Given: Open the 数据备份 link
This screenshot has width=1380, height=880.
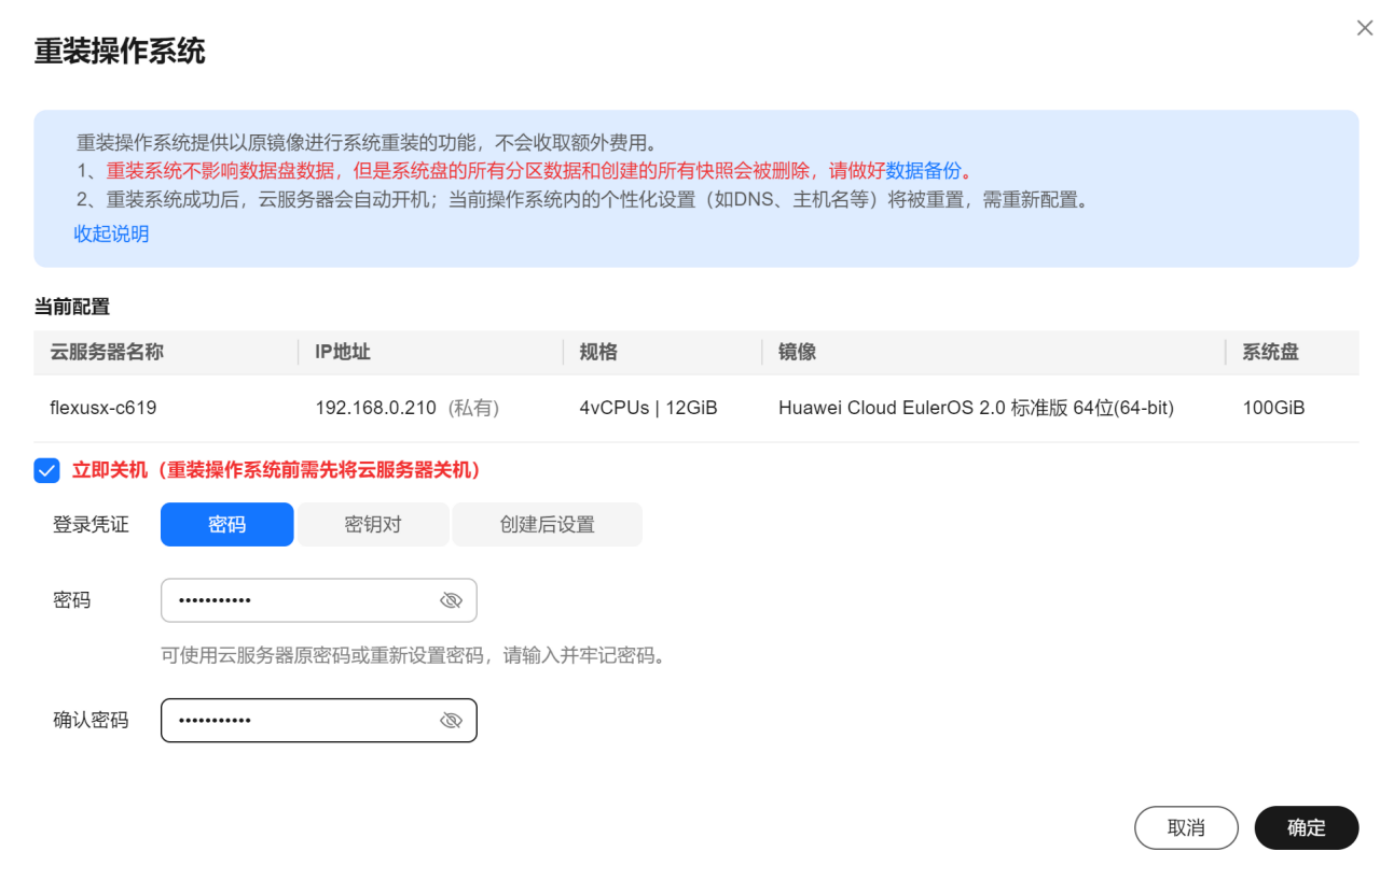Looking at the screenshot, I should tap(923, 171).
